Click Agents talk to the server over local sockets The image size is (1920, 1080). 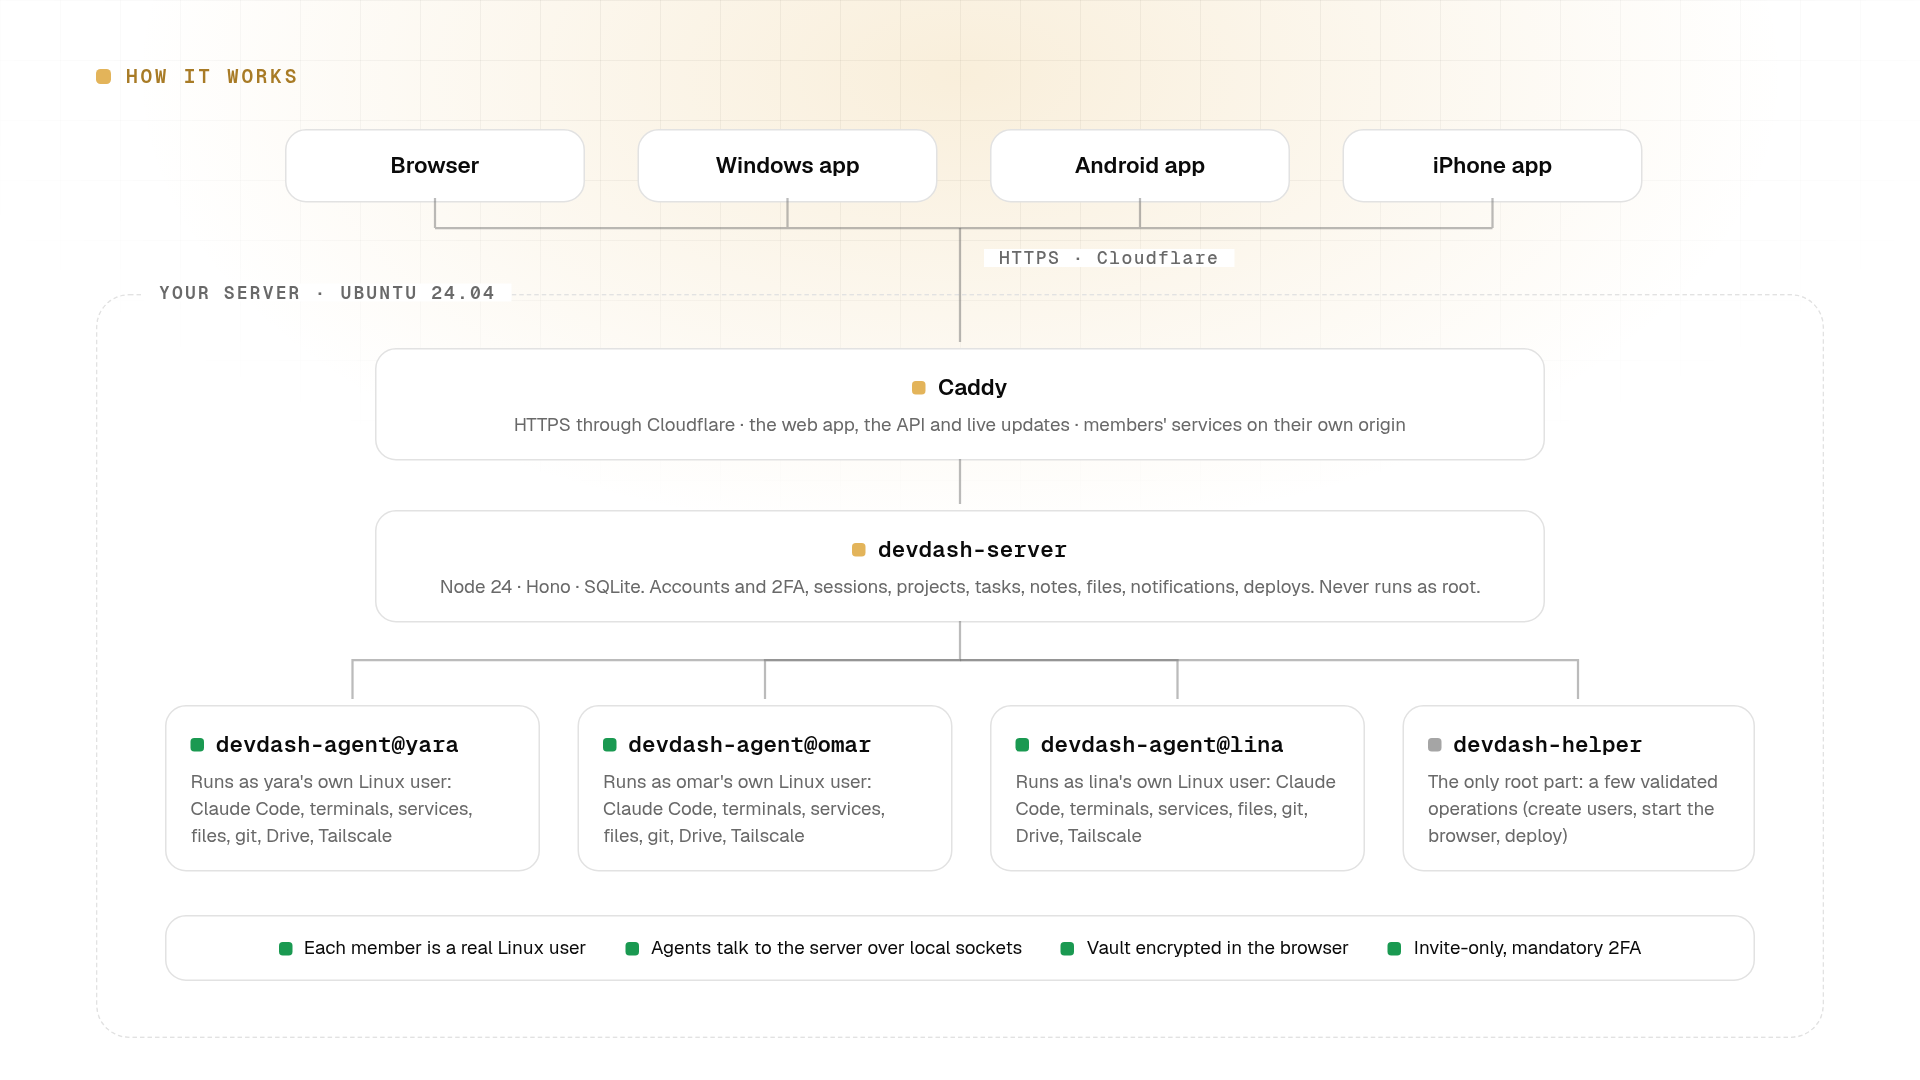click(x=836, y=948)
